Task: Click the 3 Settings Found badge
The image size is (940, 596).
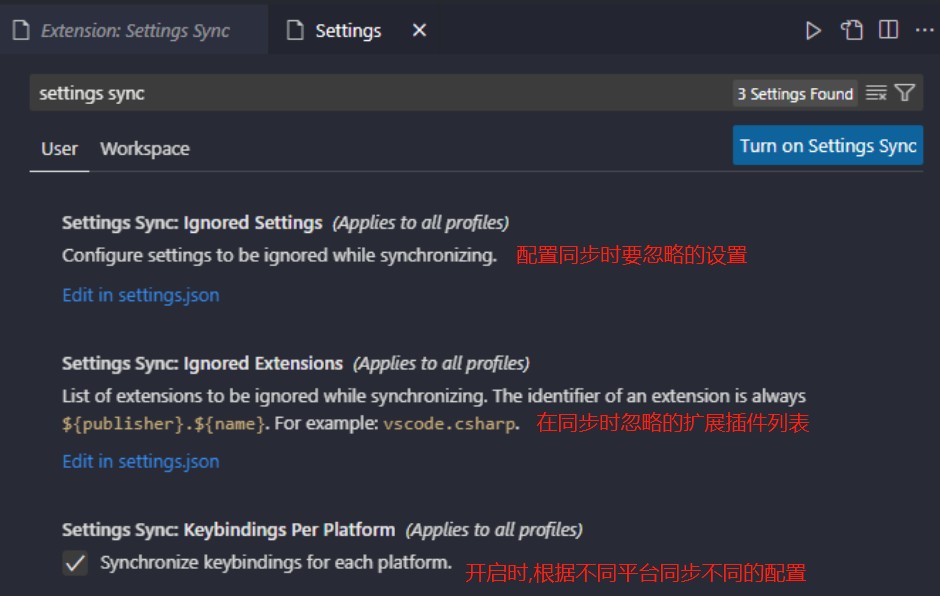Action: click(x=795, y=94)
